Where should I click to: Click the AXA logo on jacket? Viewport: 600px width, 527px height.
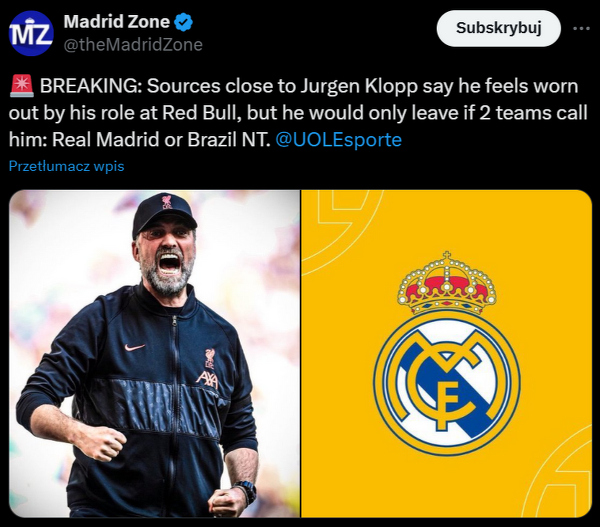pos(207,379)
